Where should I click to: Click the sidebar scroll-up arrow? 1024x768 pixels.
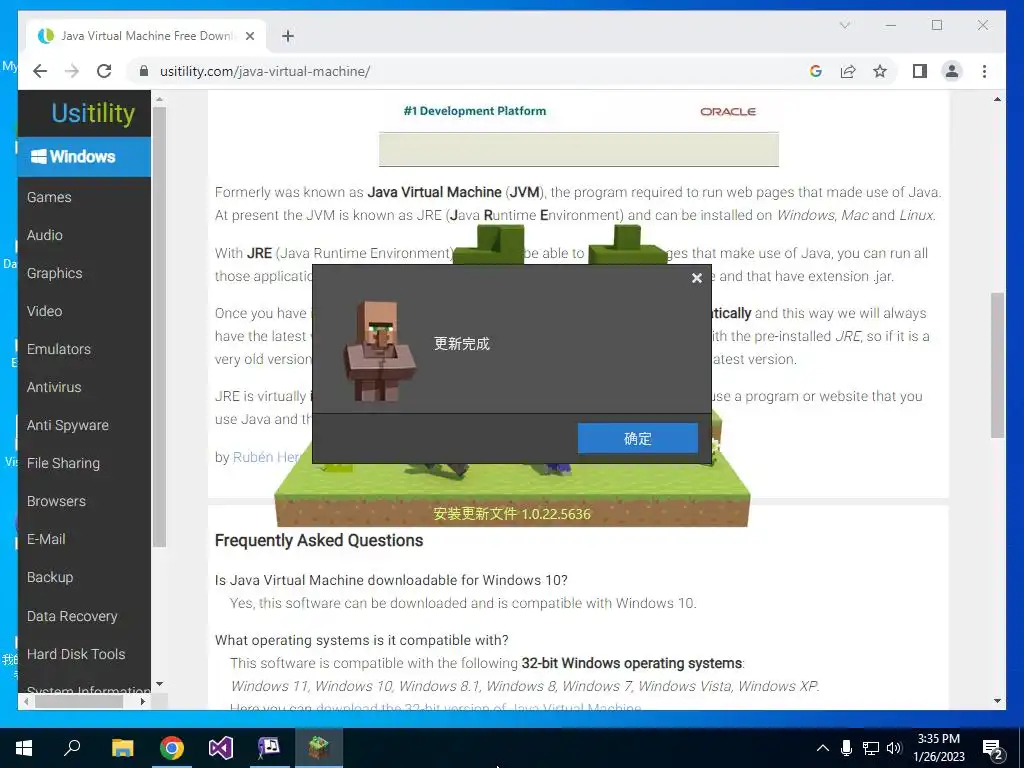pos(159,99)
